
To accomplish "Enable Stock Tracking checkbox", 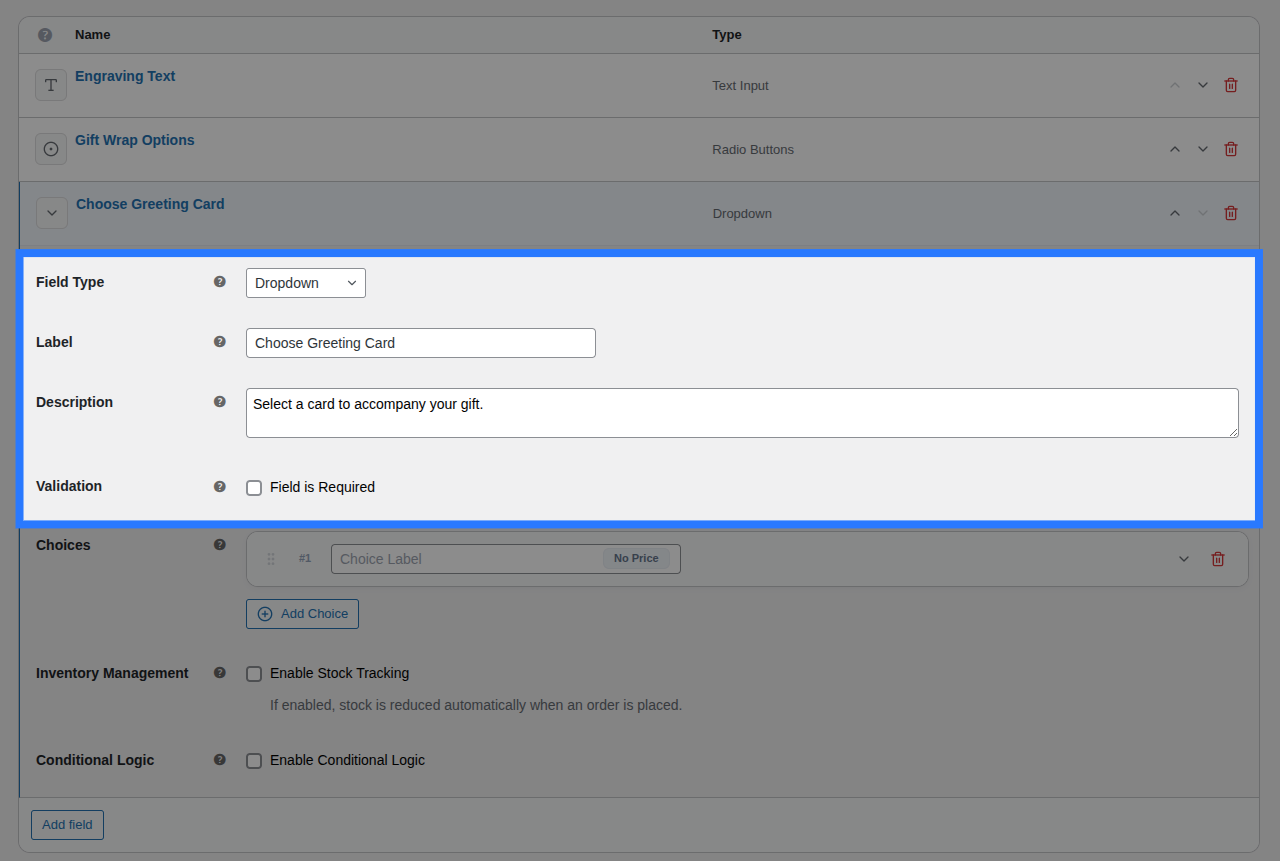I will [254, 674].
